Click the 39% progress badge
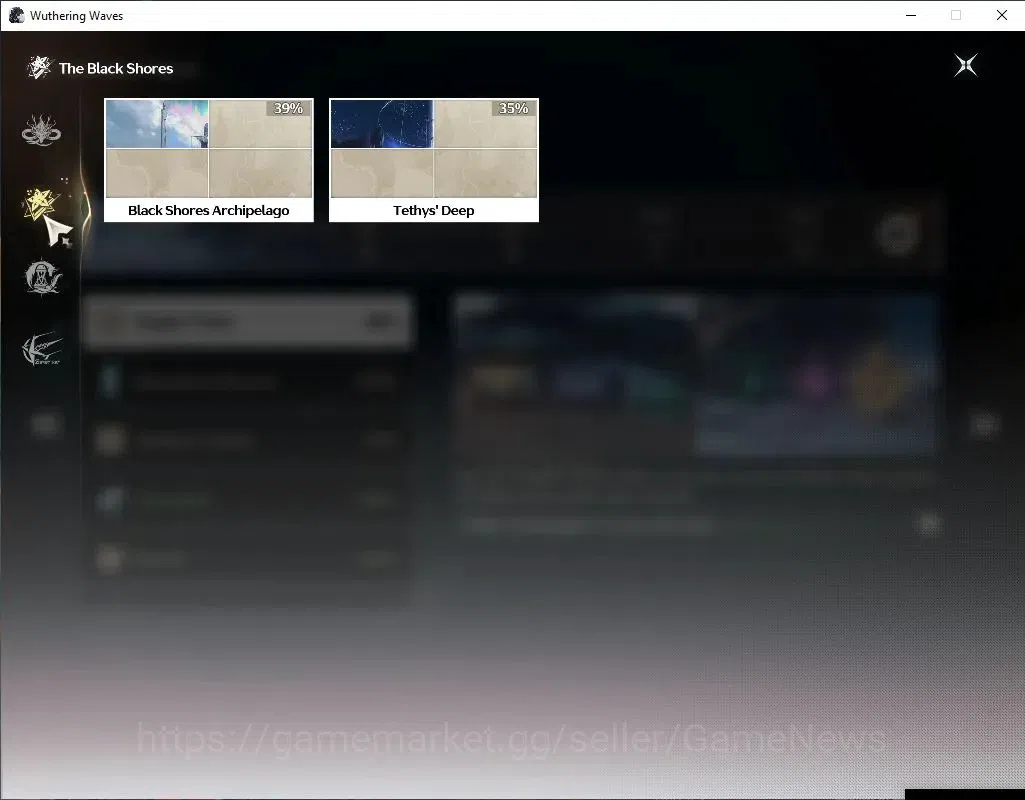Image resolution: width=1025 pixels, height=800 pixels. tap(288, 108)
